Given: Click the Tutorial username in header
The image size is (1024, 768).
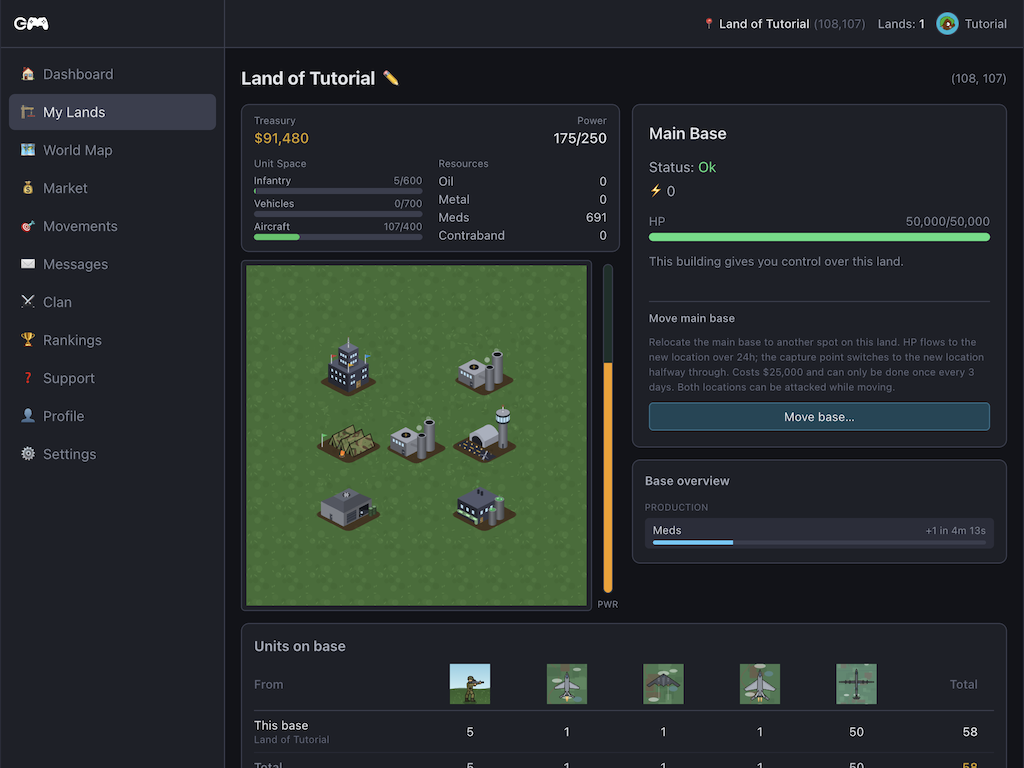Looking at the screenshot, I should (x=985, y=24).
